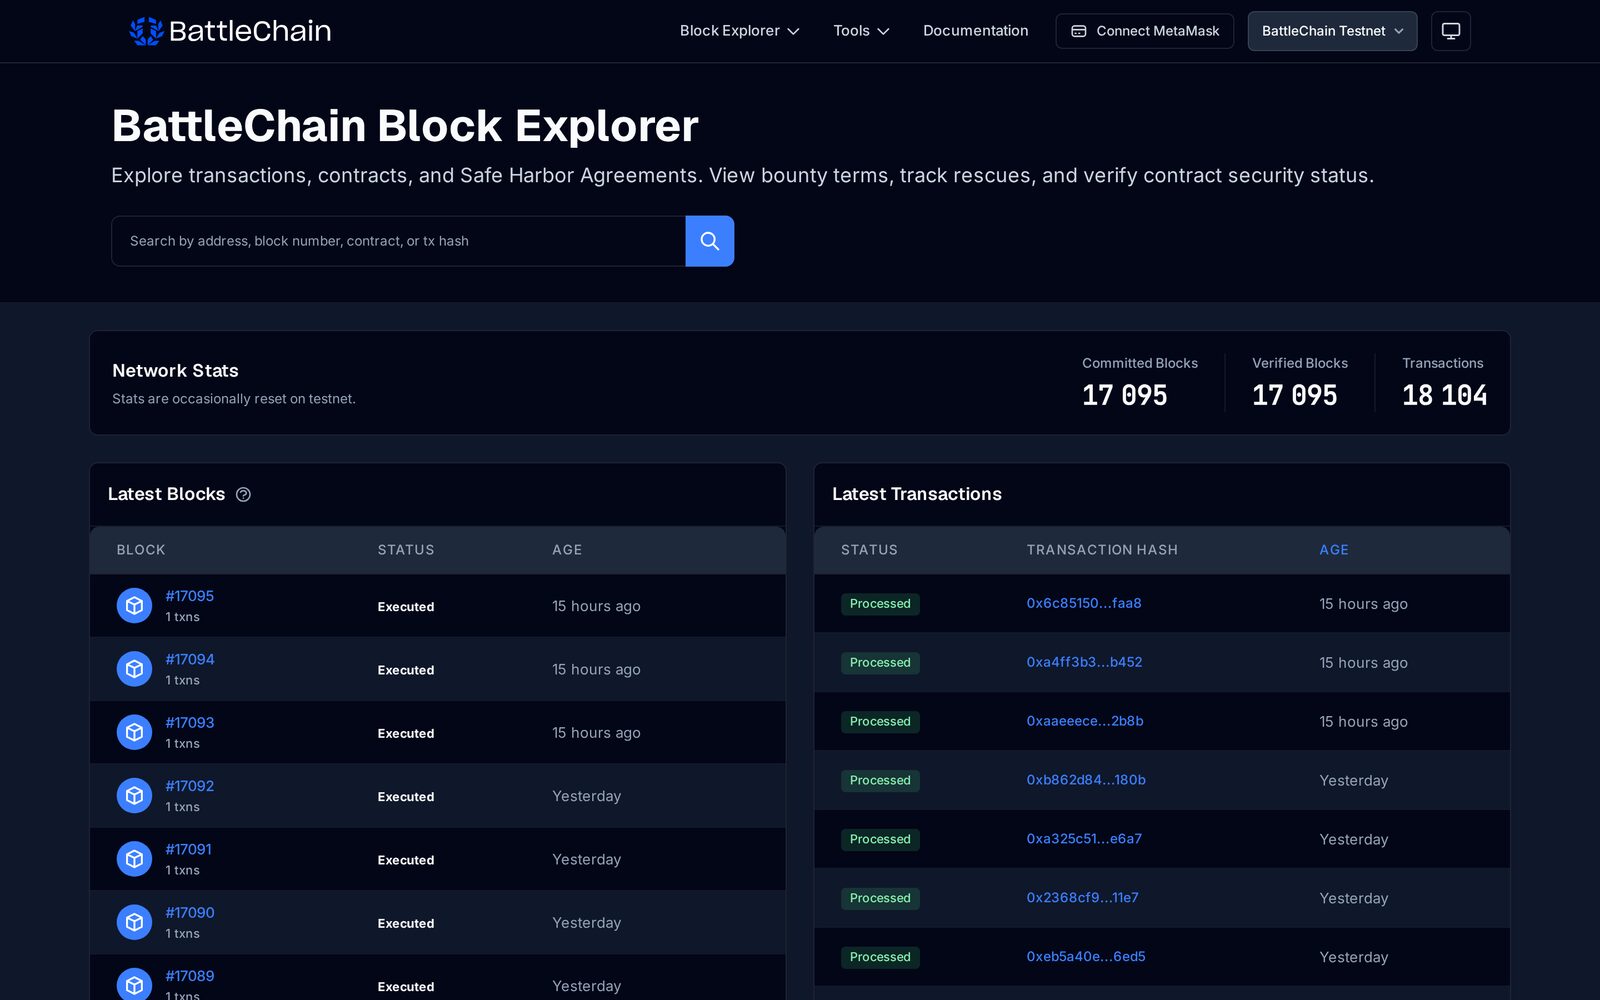Open block #17089
This screenshot has width=1600, height=1000.
190,976
